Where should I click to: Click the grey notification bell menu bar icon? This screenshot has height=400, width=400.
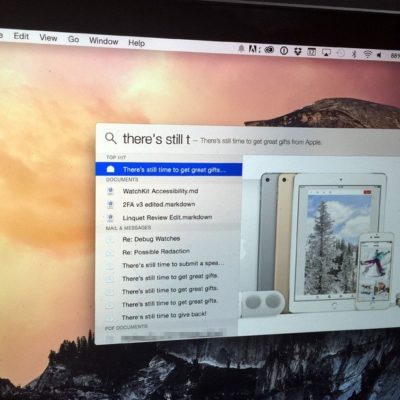(241, 49)
